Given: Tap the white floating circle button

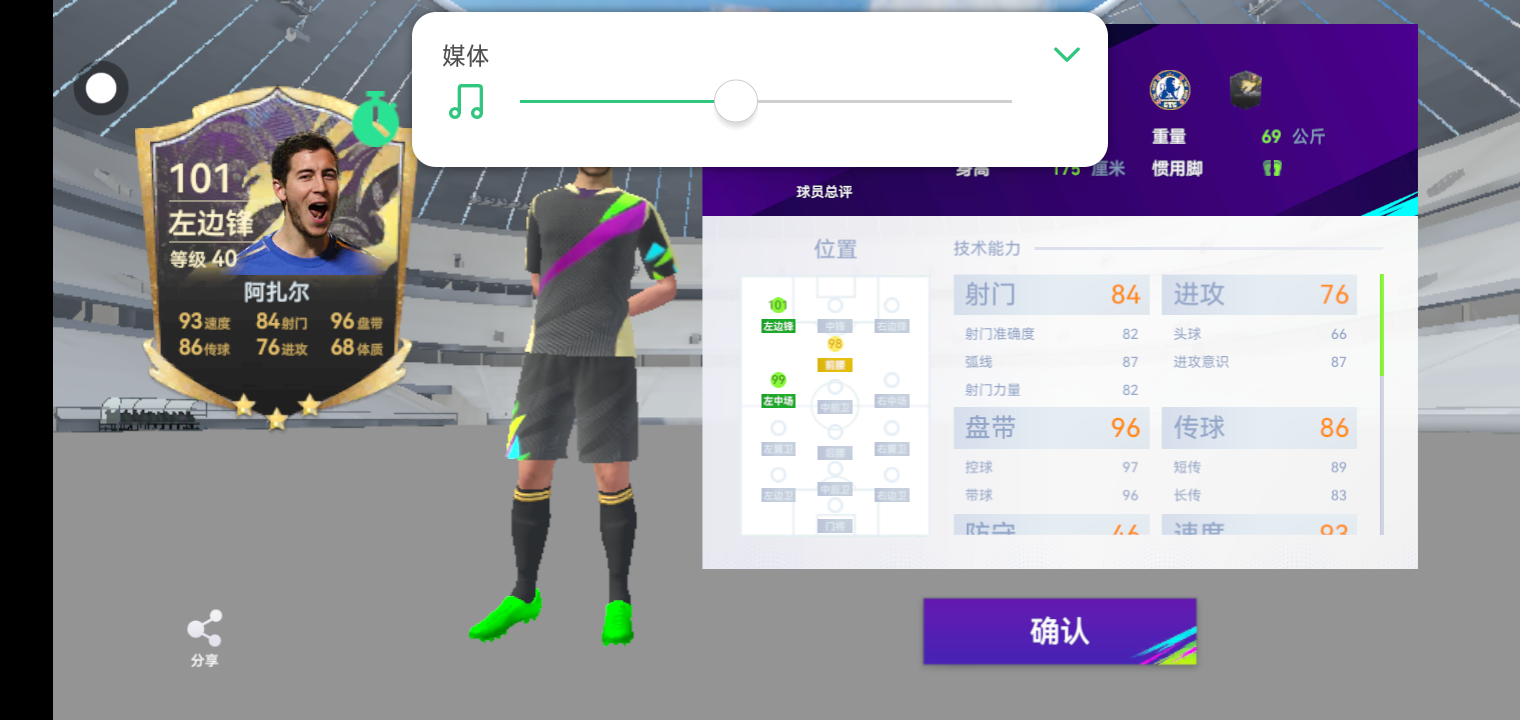Looking at the screenshot, I should tap(101, 89).
